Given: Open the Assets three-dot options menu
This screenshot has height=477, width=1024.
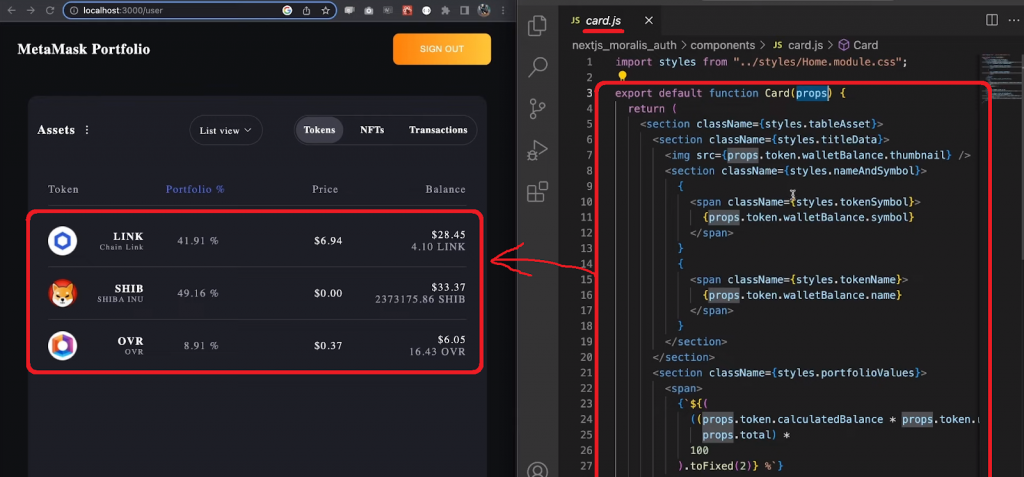Looking at the screenshot, I should pos(87,130).
